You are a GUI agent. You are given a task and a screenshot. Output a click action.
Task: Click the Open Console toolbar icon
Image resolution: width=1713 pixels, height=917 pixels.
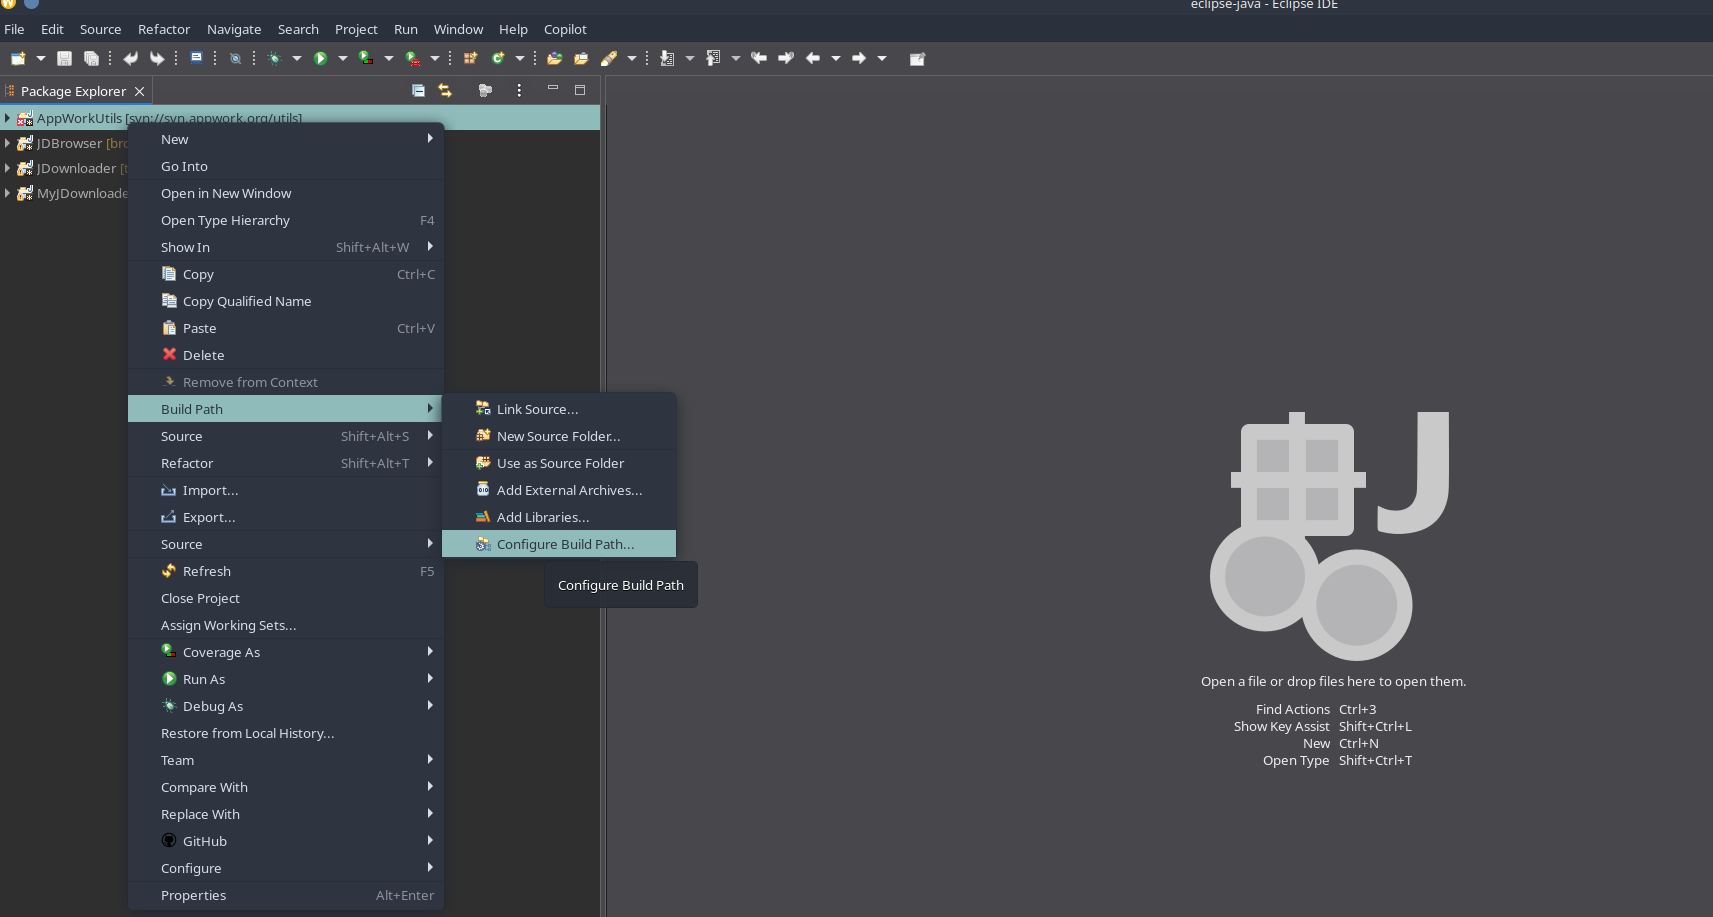197,58
